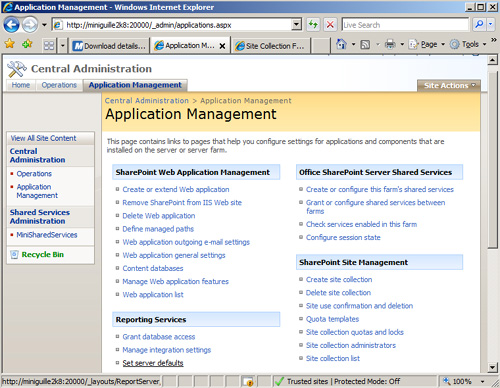Refresh the page with green arrows icon
The width and height of the screenshot is (500, 388).
click(313, 25)
